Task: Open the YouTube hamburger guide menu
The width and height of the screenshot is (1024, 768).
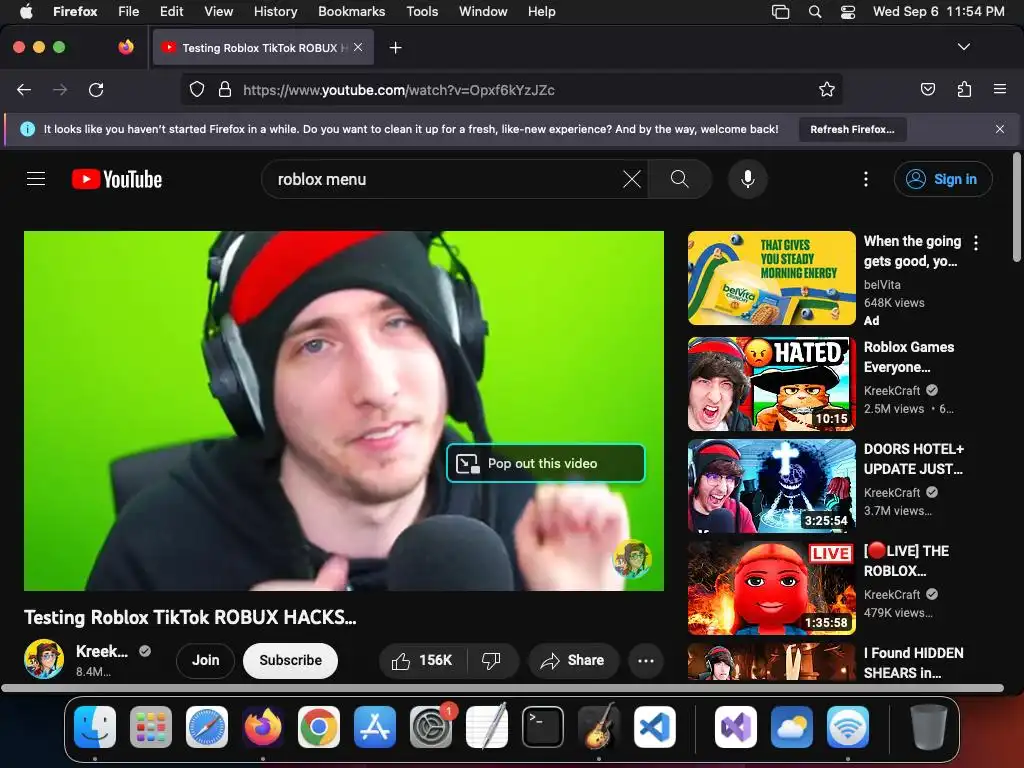Action: [x=36, y=179]
